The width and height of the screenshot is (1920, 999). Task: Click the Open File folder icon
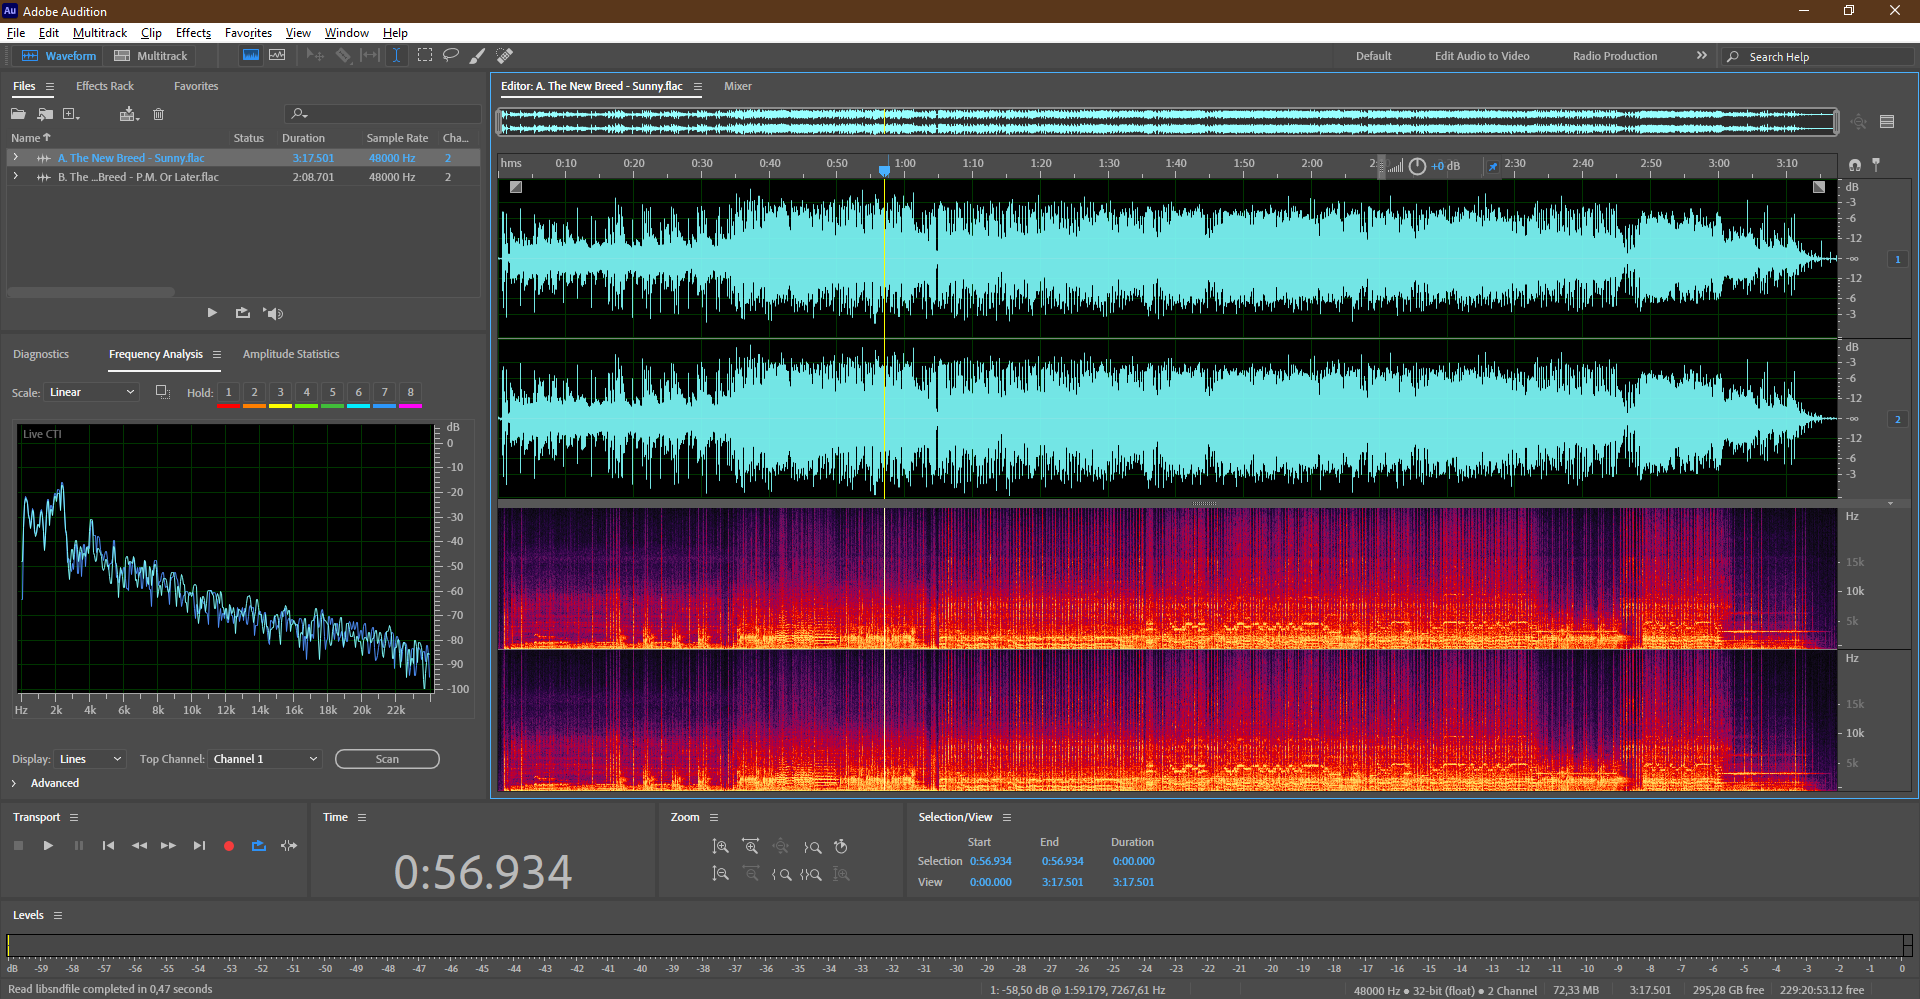click(x=18, y=114)
